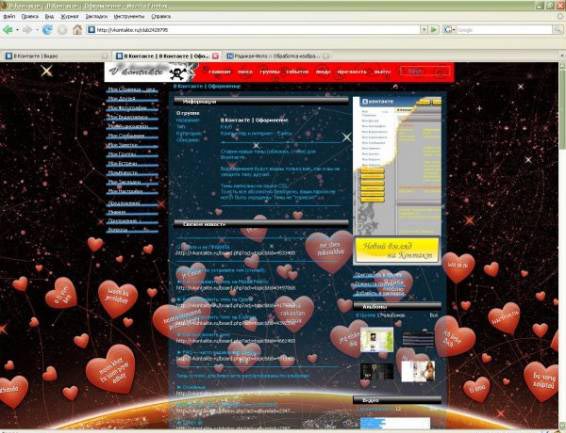Open Мои Друзья in the left sidebar

pyautogui.click(x=132, y=99)
